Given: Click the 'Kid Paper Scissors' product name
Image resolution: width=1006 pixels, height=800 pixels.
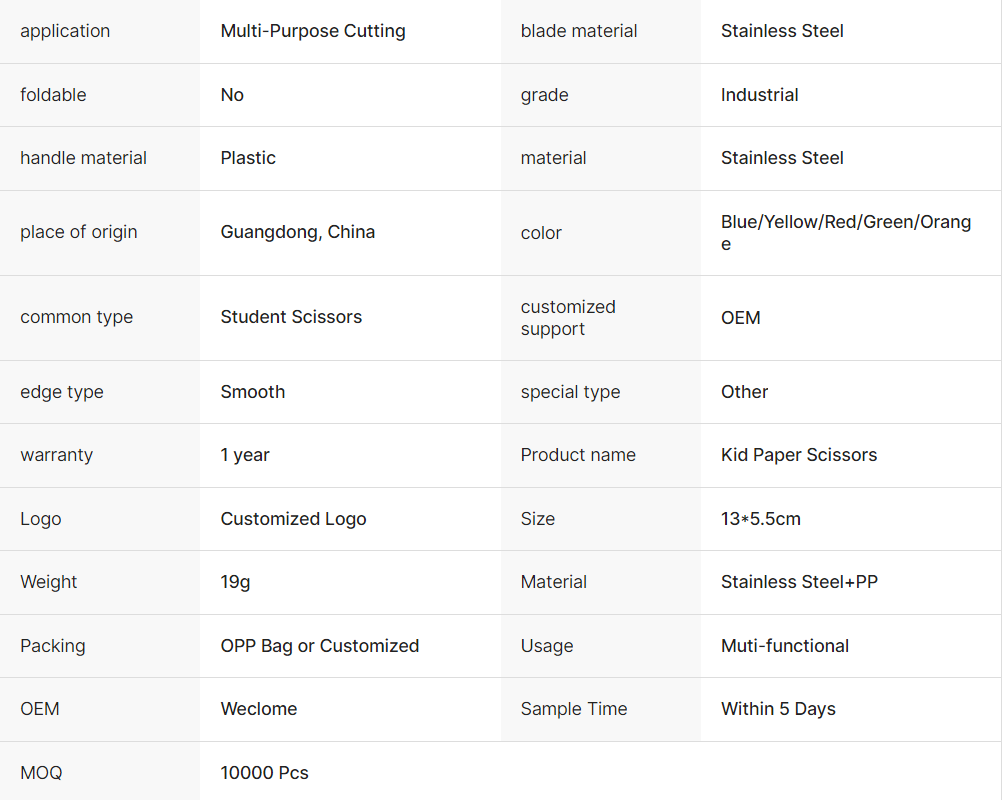Looking at the screenshot, I should click(x=799, y=455).
